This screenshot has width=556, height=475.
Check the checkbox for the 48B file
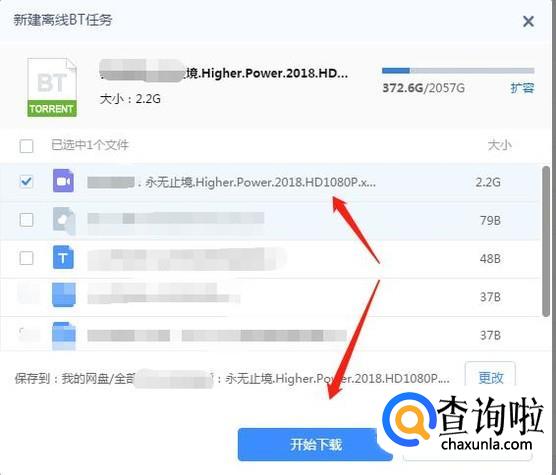[x=27, y=258]
